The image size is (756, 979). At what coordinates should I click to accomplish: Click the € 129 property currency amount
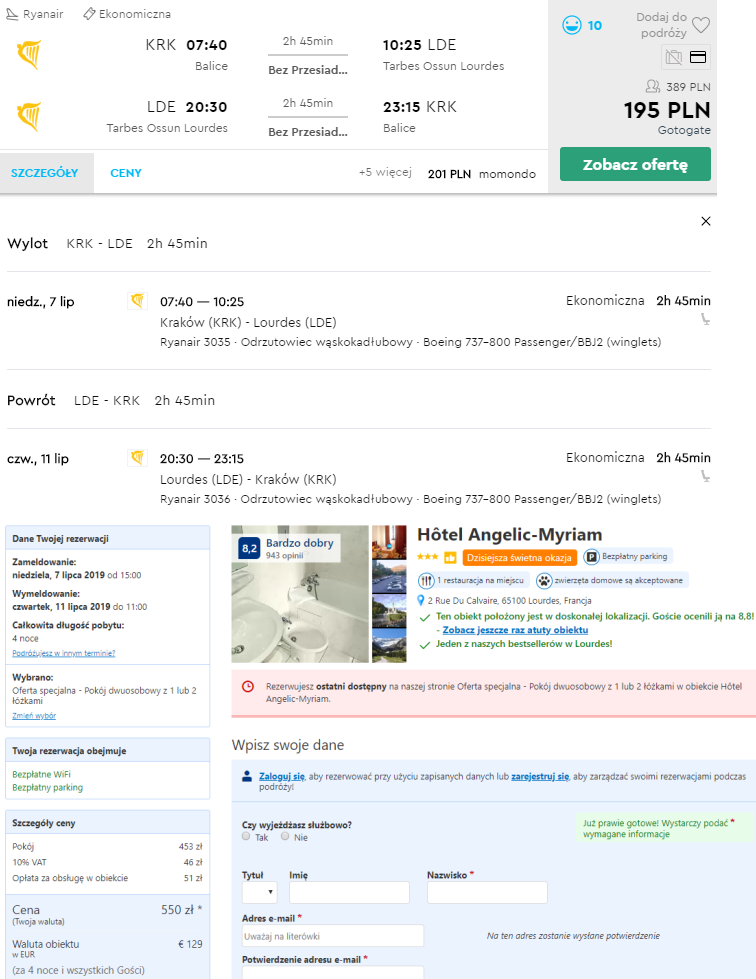[x=190, y=944]
